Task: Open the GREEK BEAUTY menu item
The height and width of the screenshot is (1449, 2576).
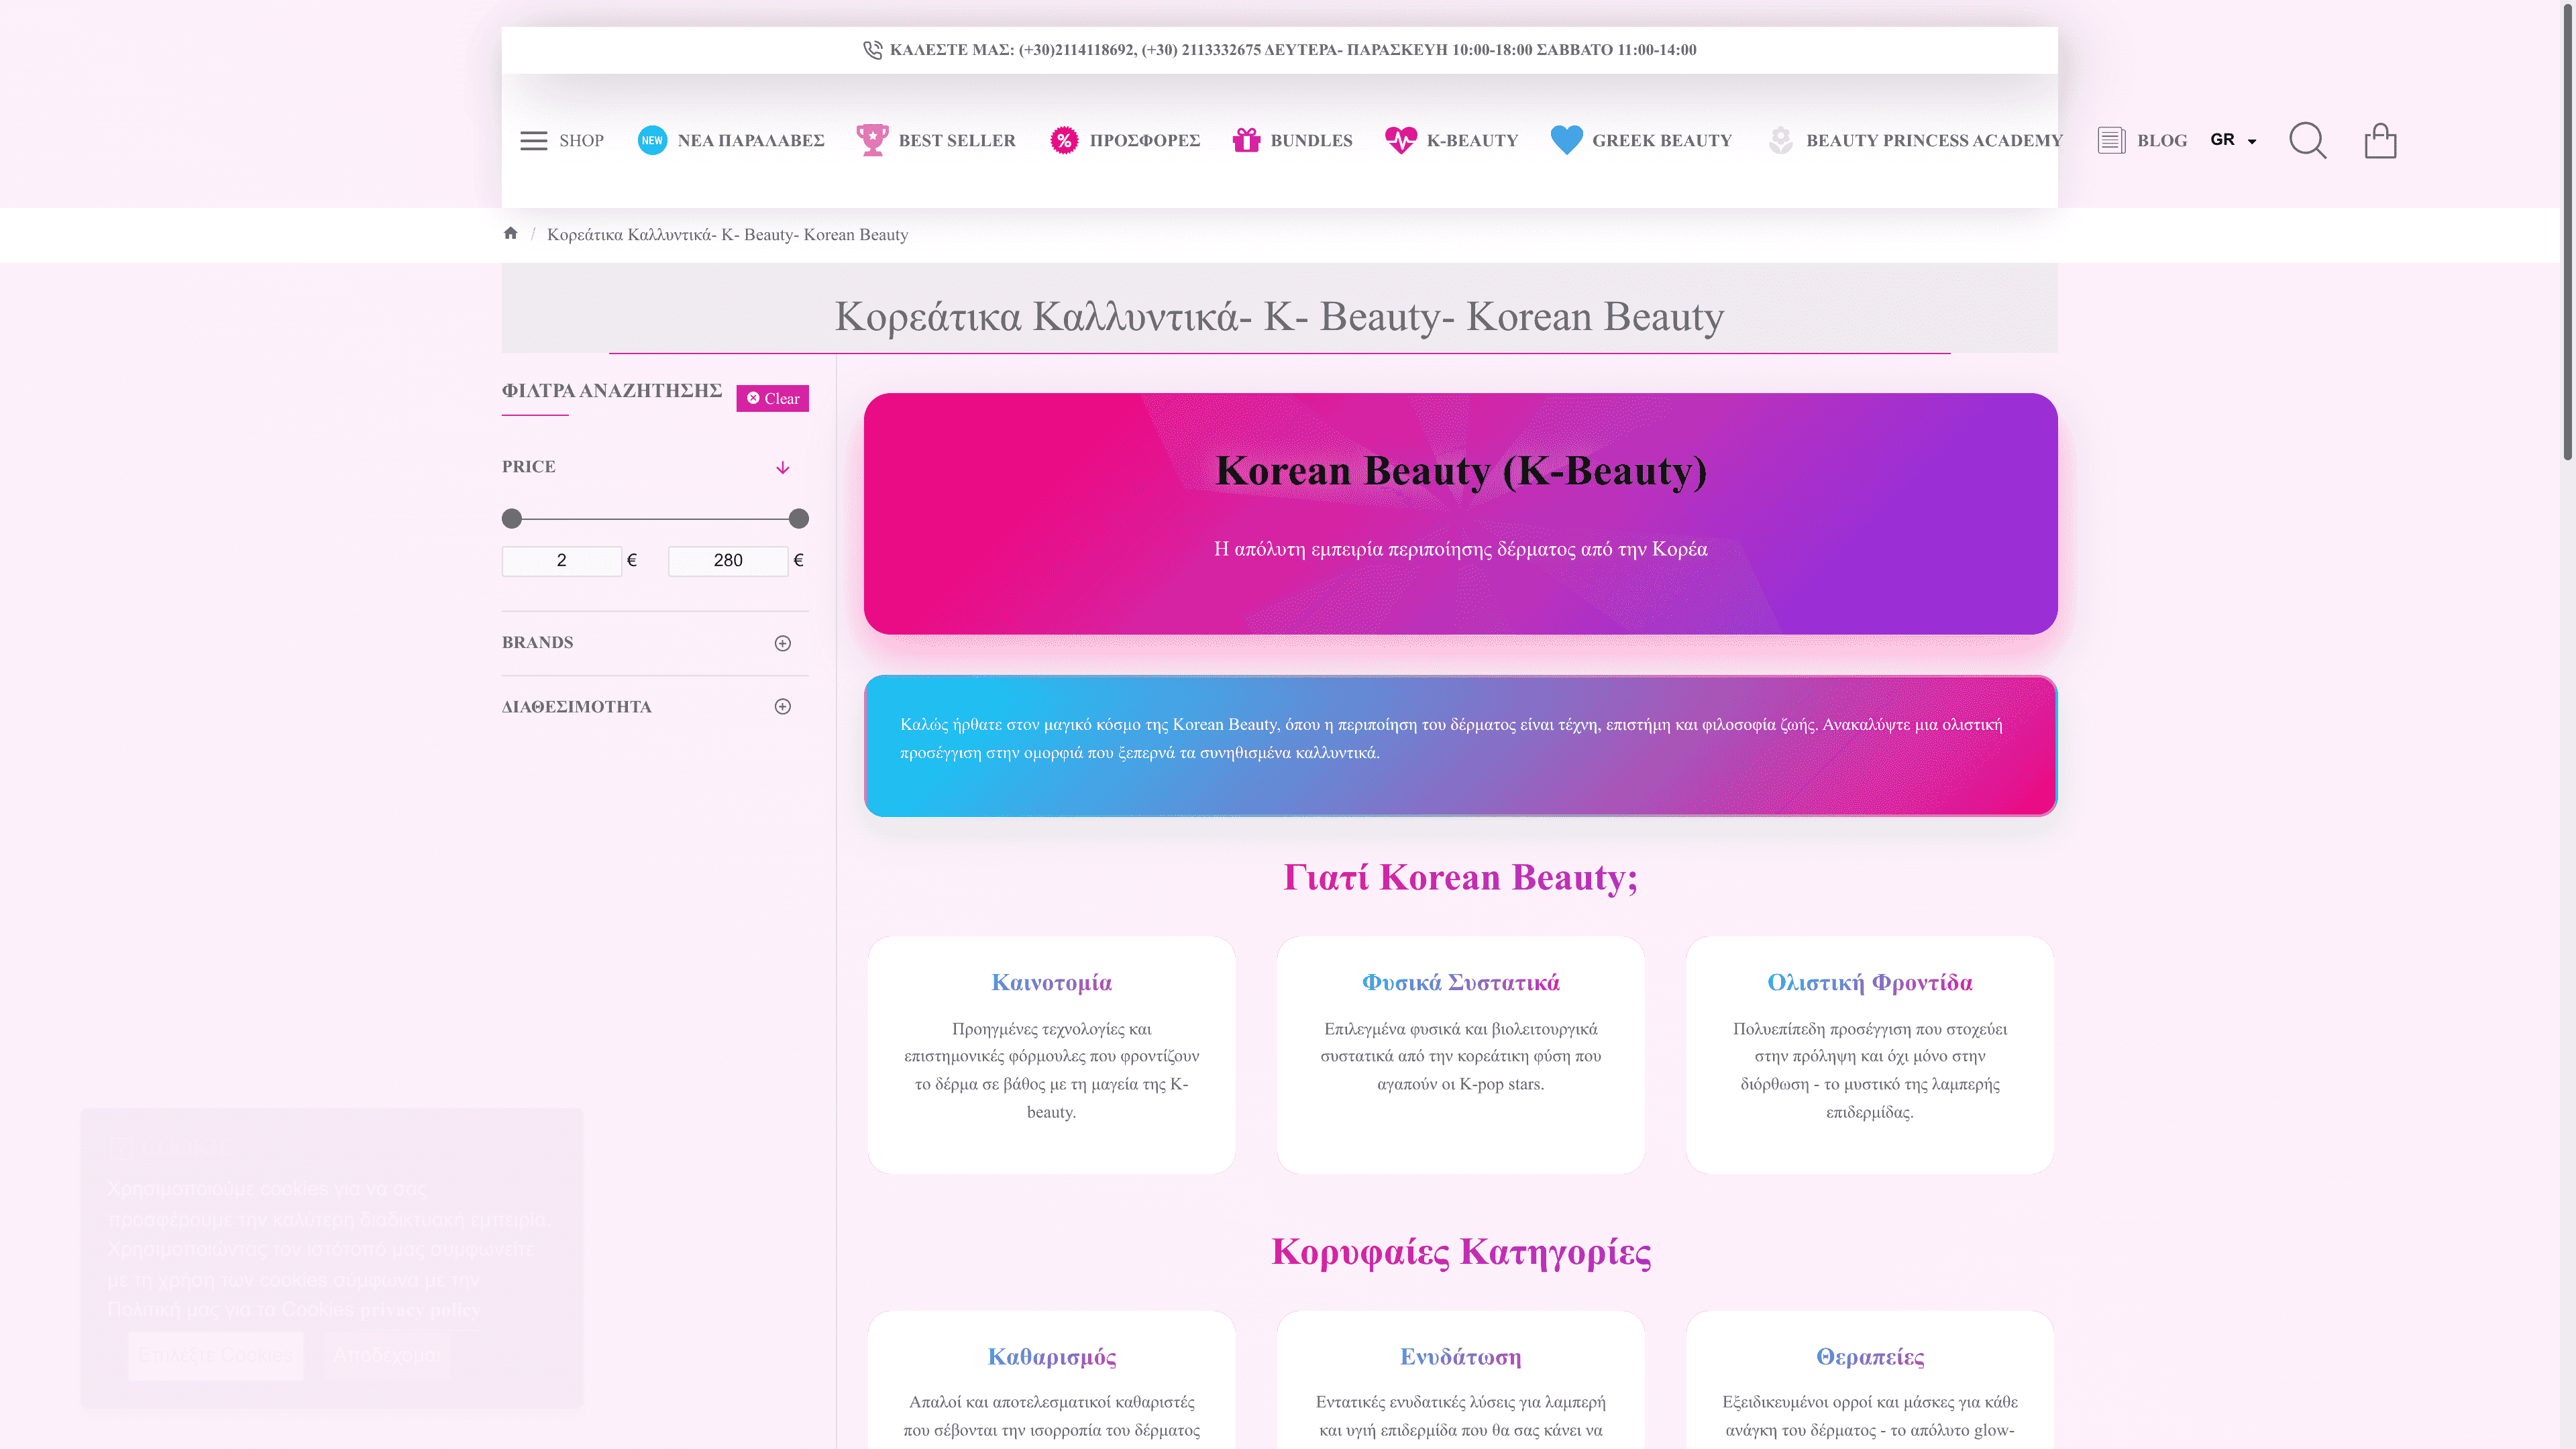Action: click(1662, 141)
